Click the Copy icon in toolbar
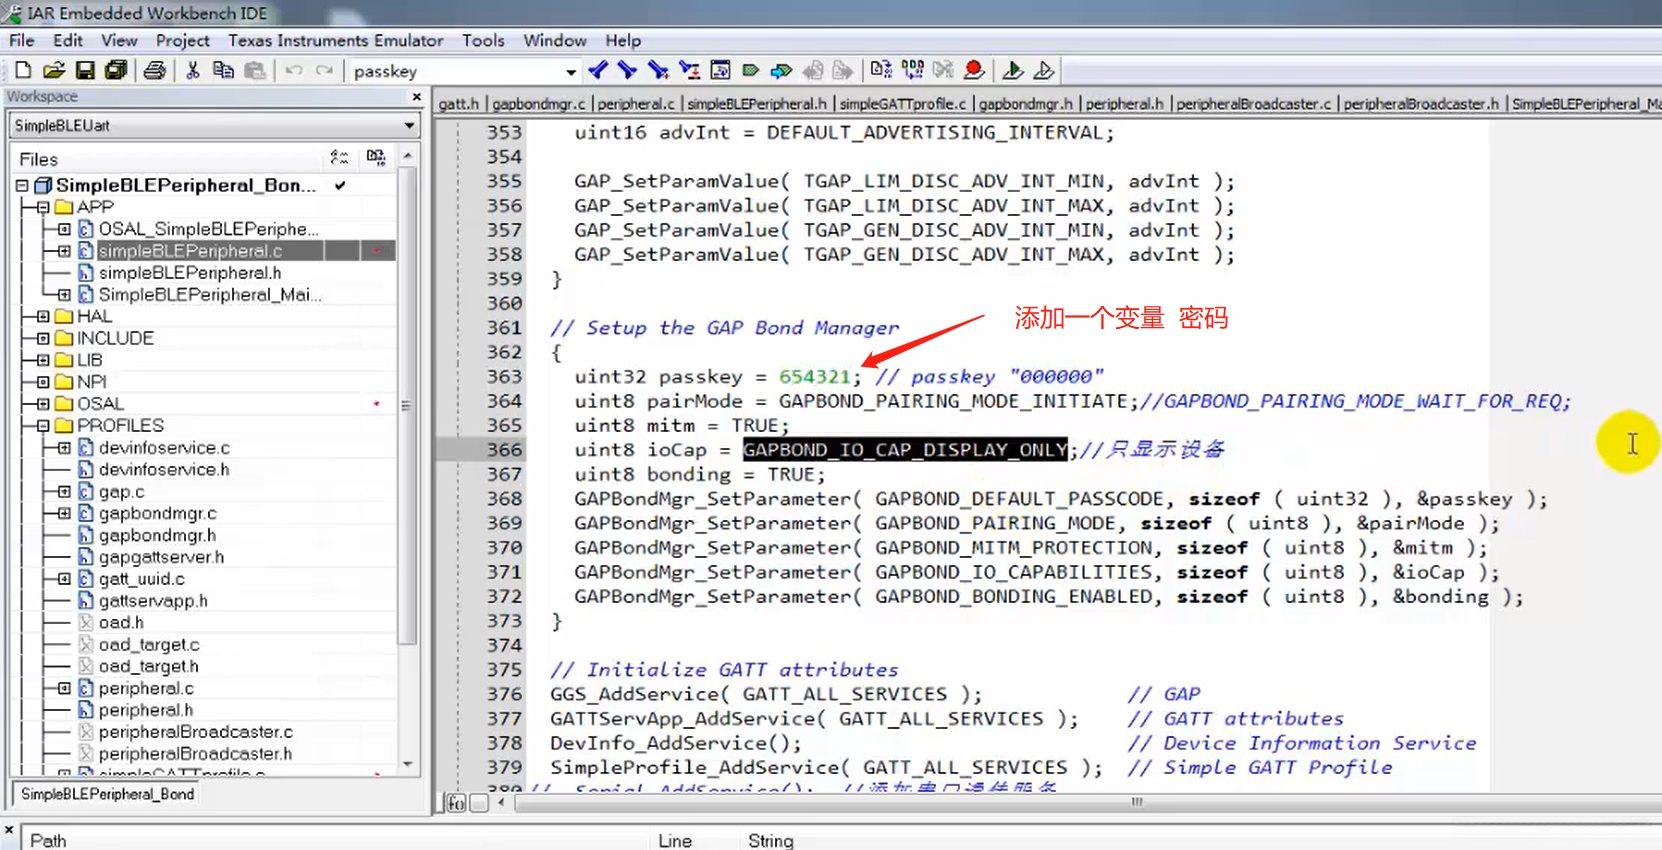 pos(224,70)
